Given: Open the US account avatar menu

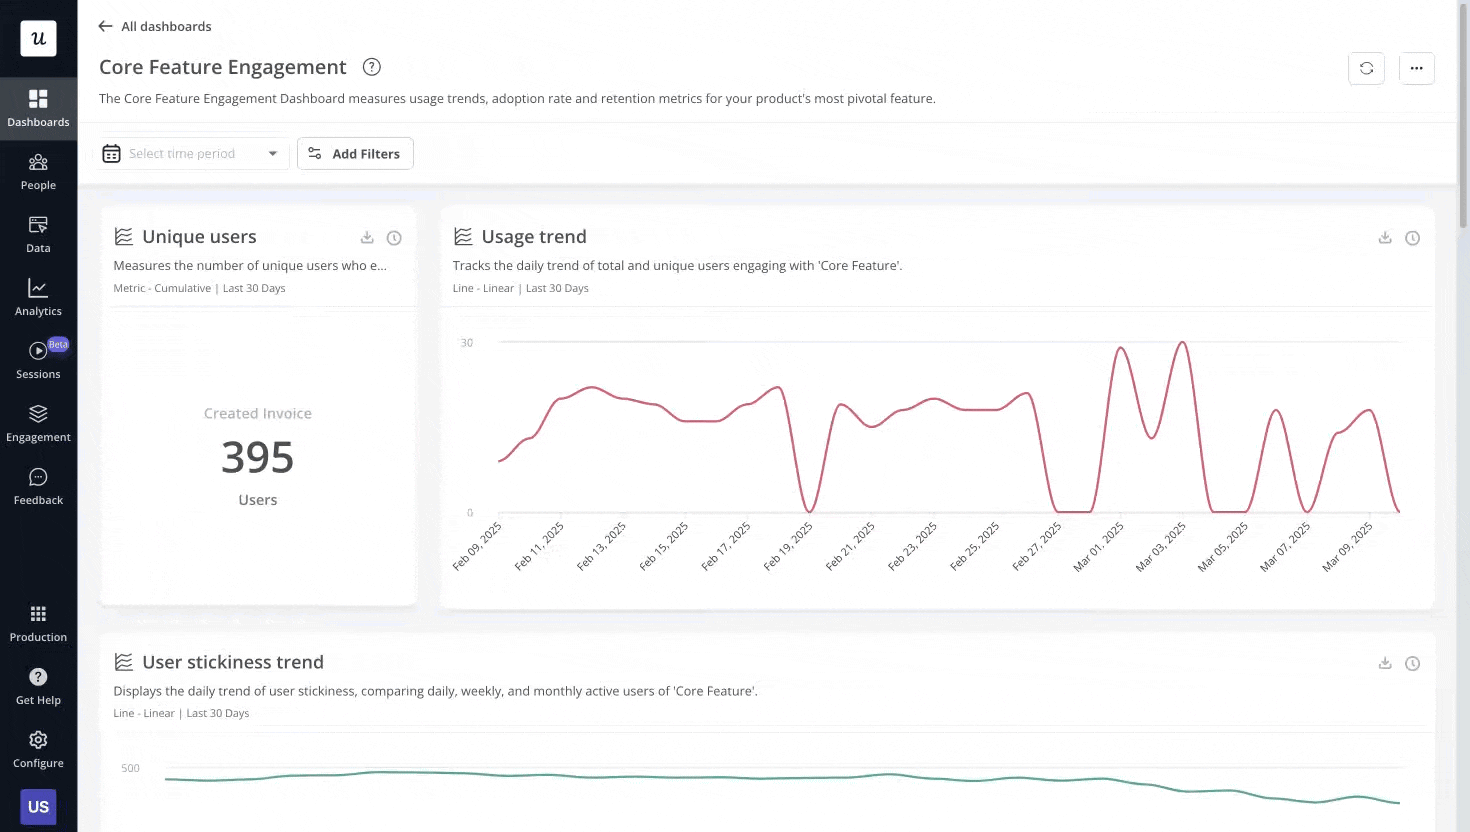Looking at the screenshot, I should coord(38,807).
